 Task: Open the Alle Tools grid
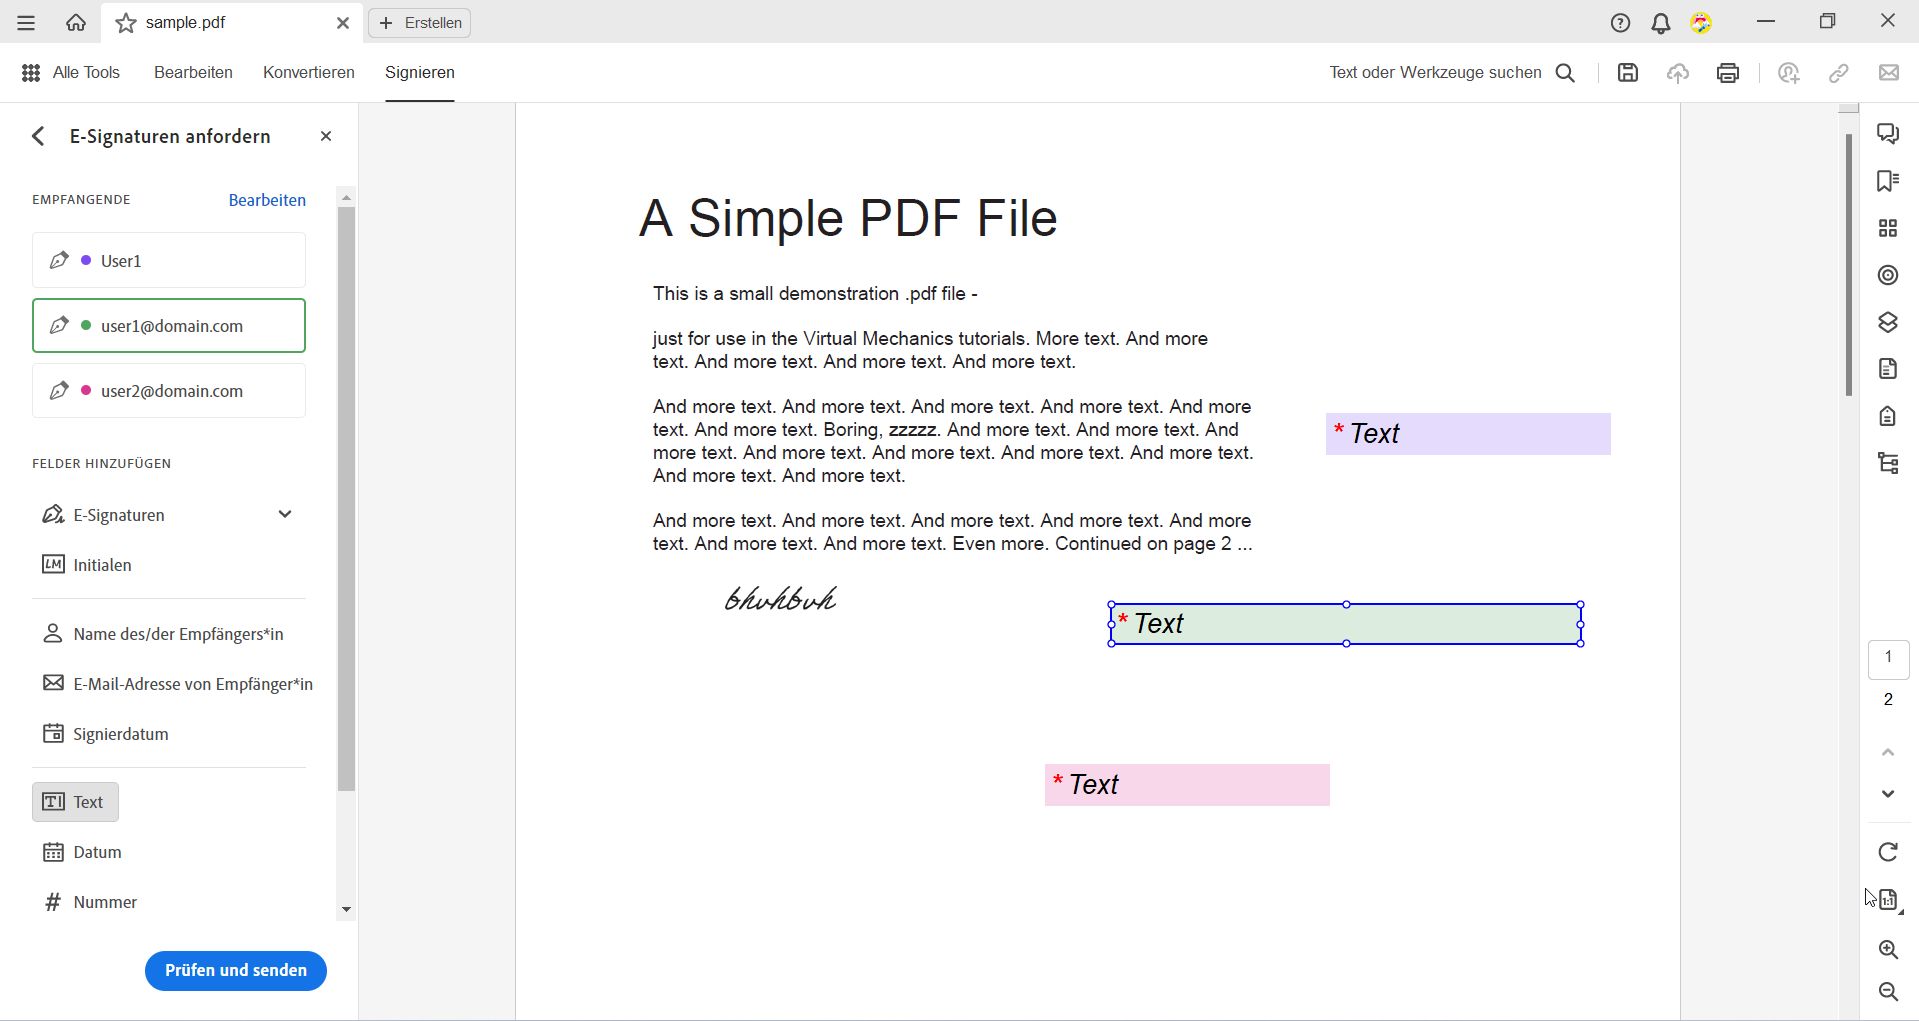pyautogui.click(x=31, y=73)
